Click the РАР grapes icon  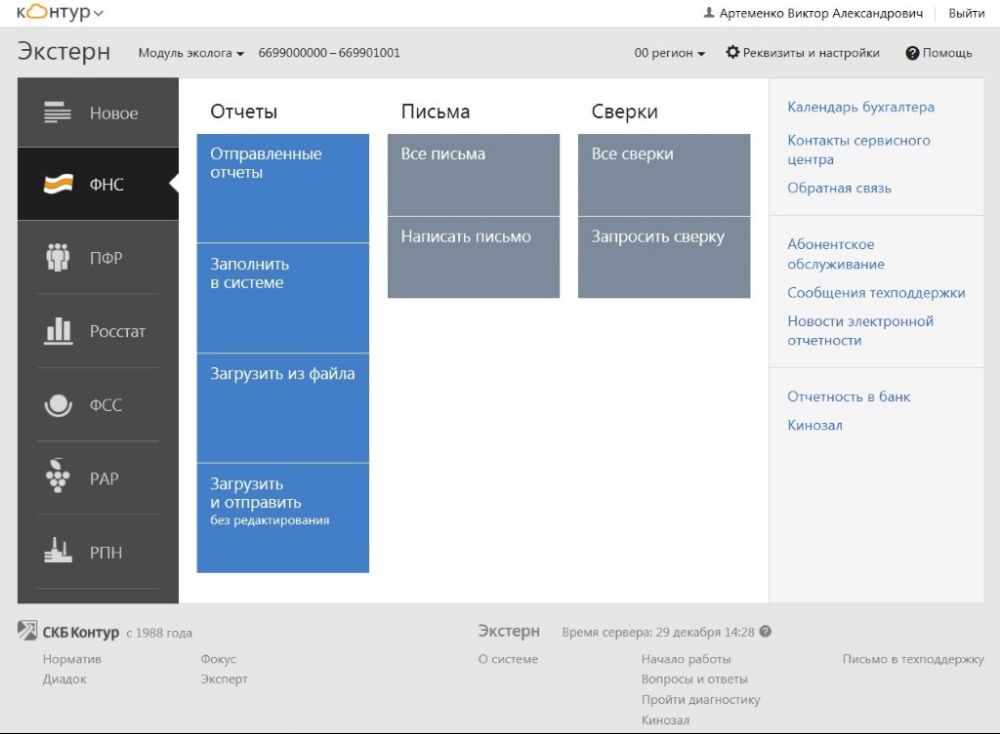click(x=57, y=476)
